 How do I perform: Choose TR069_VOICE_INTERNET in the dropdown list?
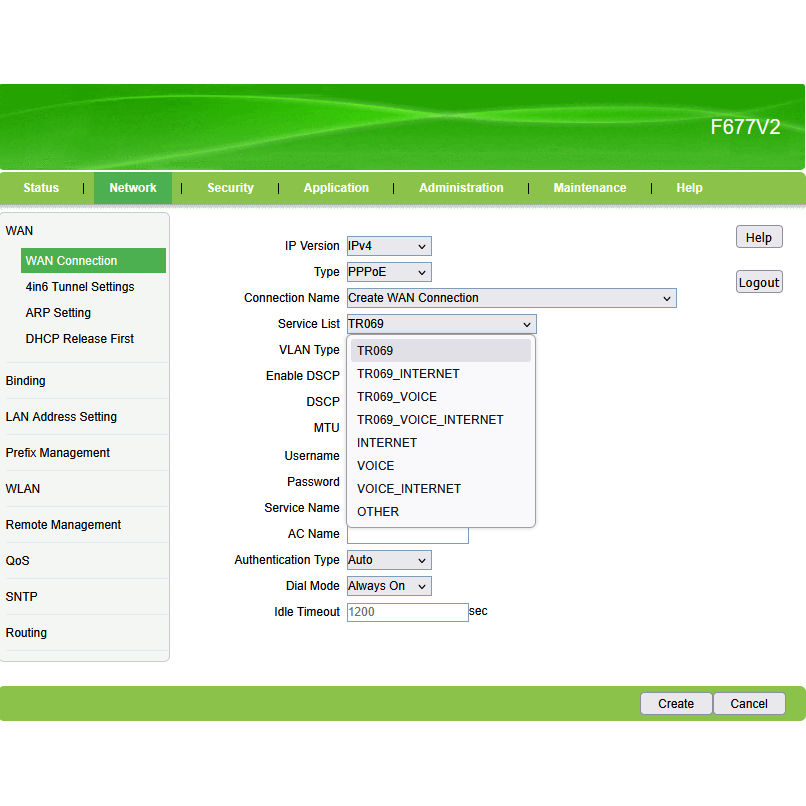pos(430,420)
